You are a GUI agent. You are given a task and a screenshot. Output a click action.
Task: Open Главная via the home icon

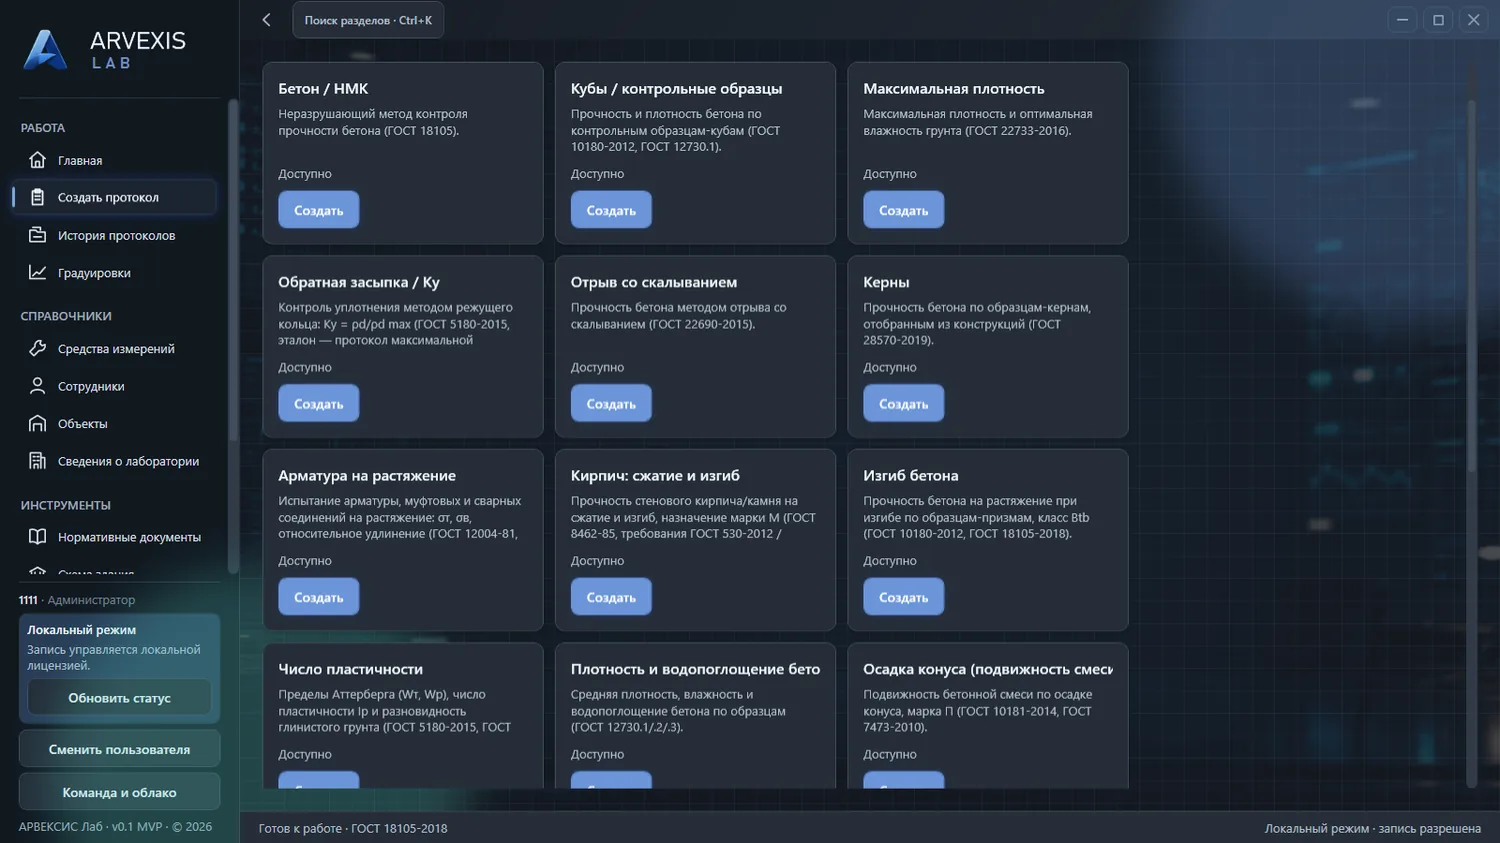(x=38, y=160)
